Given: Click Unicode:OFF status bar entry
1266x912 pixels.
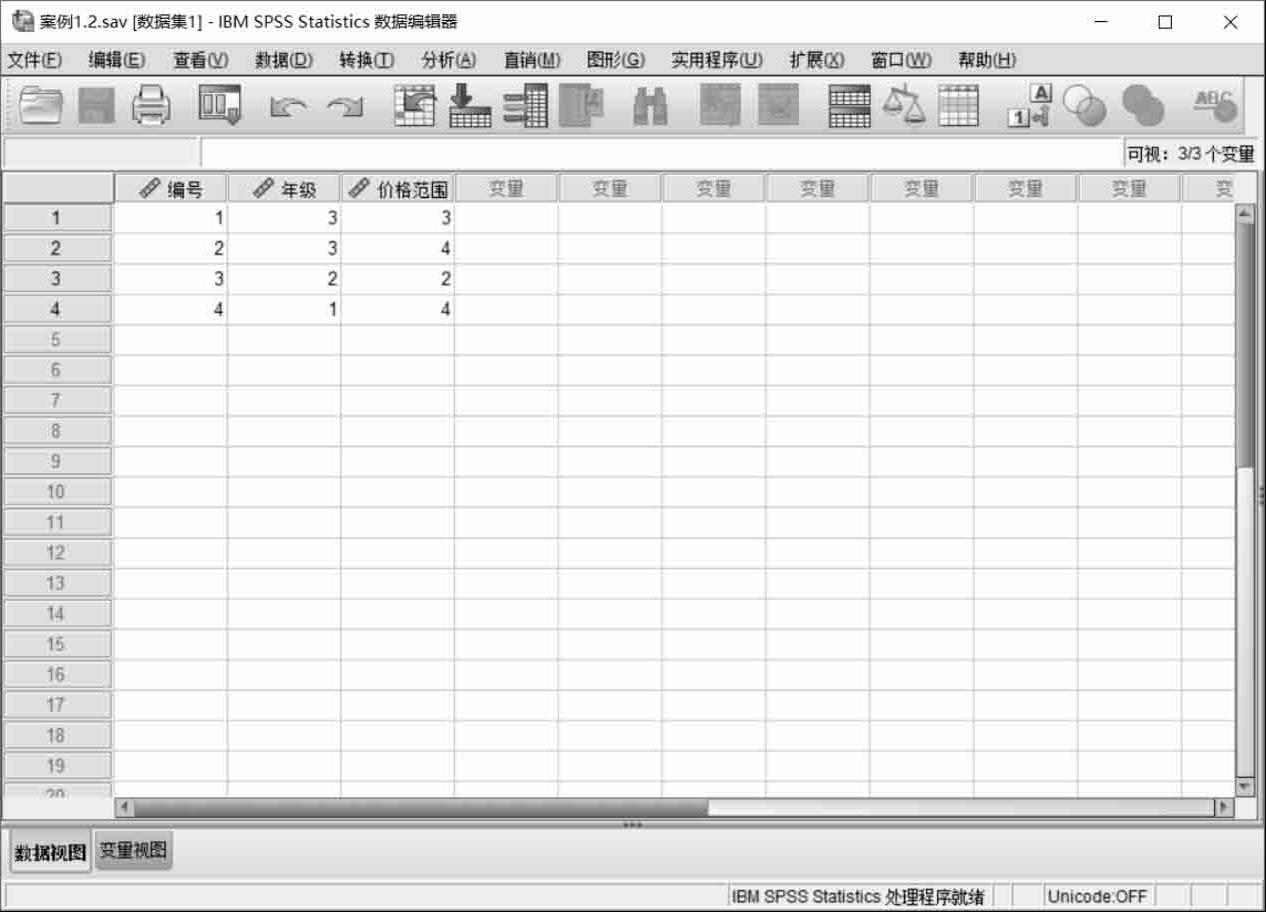Looking at the screenshot, I should tap(1097, 896).
